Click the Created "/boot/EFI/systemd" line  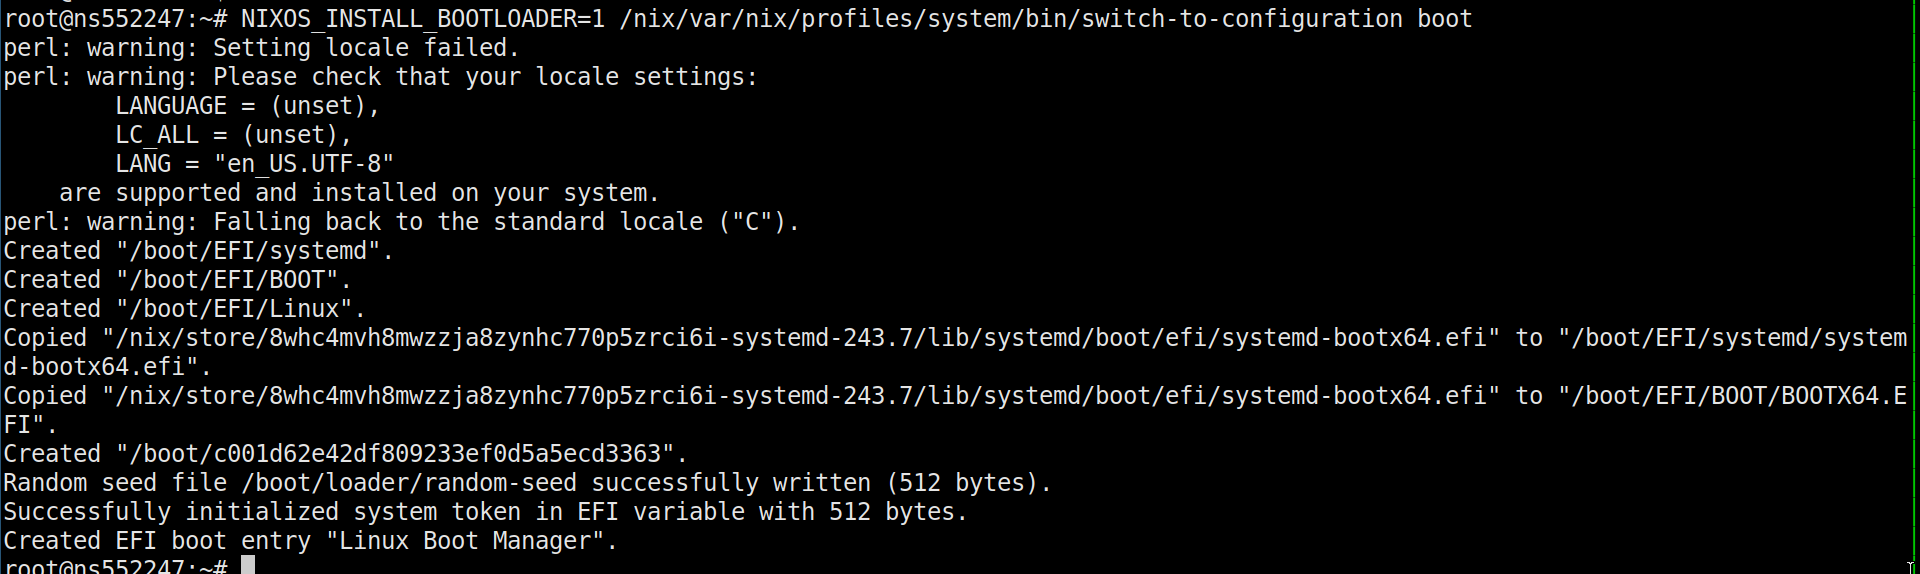198,251
